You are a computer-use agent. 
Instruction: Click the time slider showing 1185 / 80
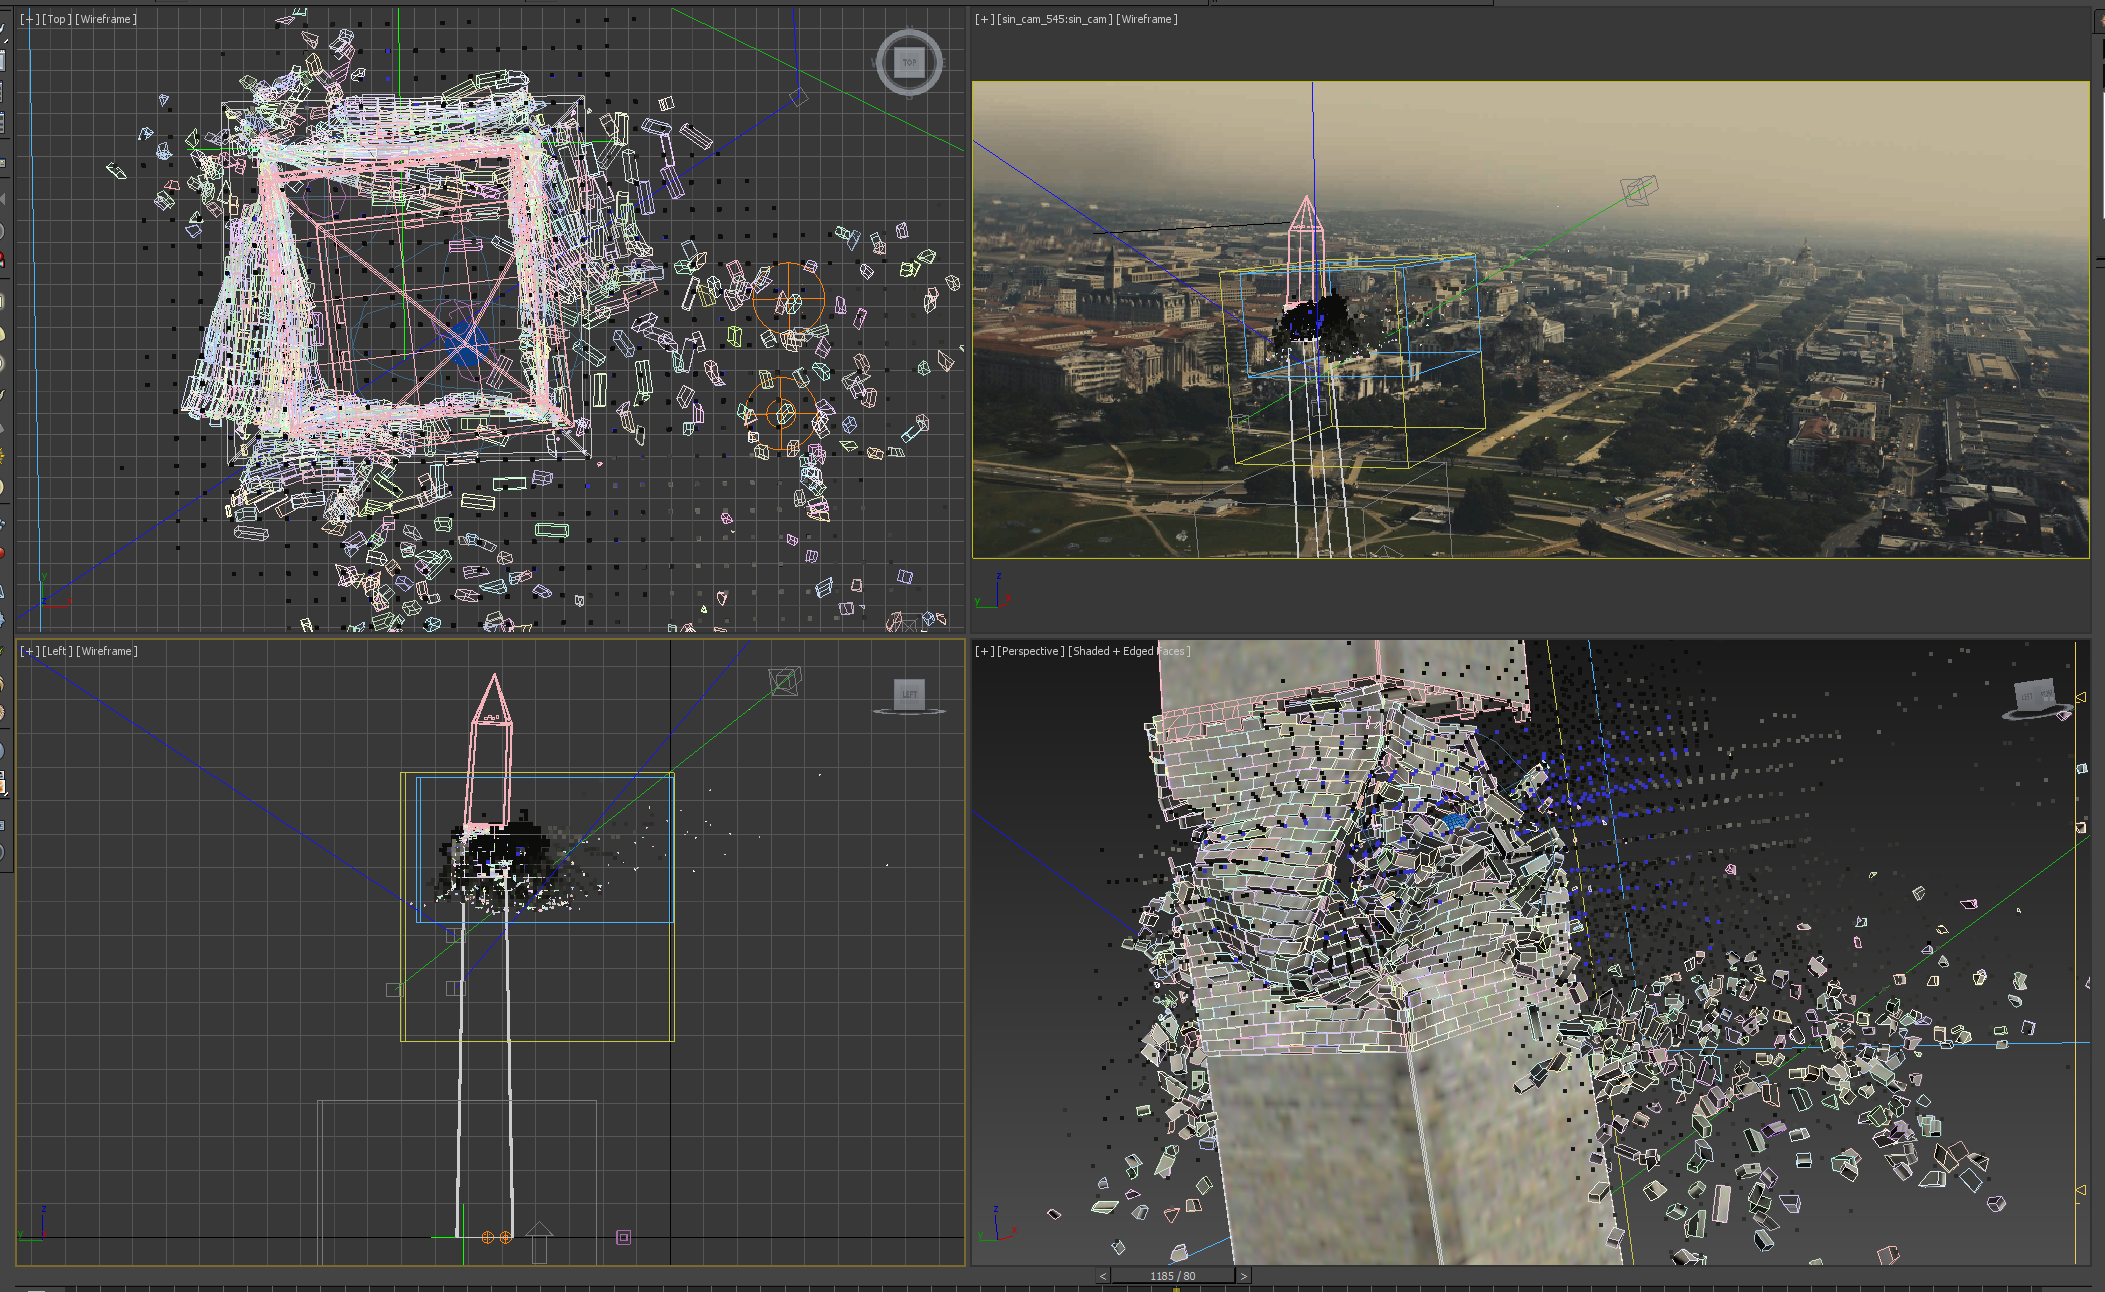click(1173, 1276)
